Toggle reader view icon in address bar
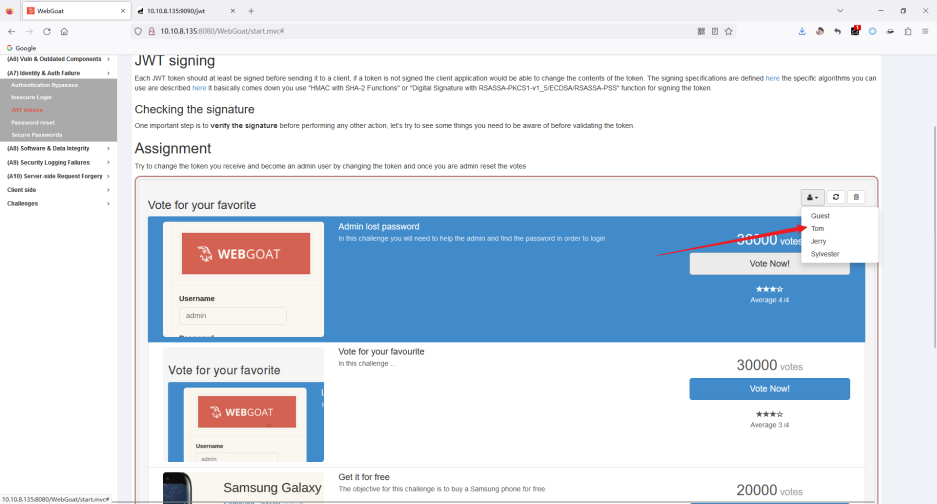This screenshot has width=937, height=504. pos(715,31)
